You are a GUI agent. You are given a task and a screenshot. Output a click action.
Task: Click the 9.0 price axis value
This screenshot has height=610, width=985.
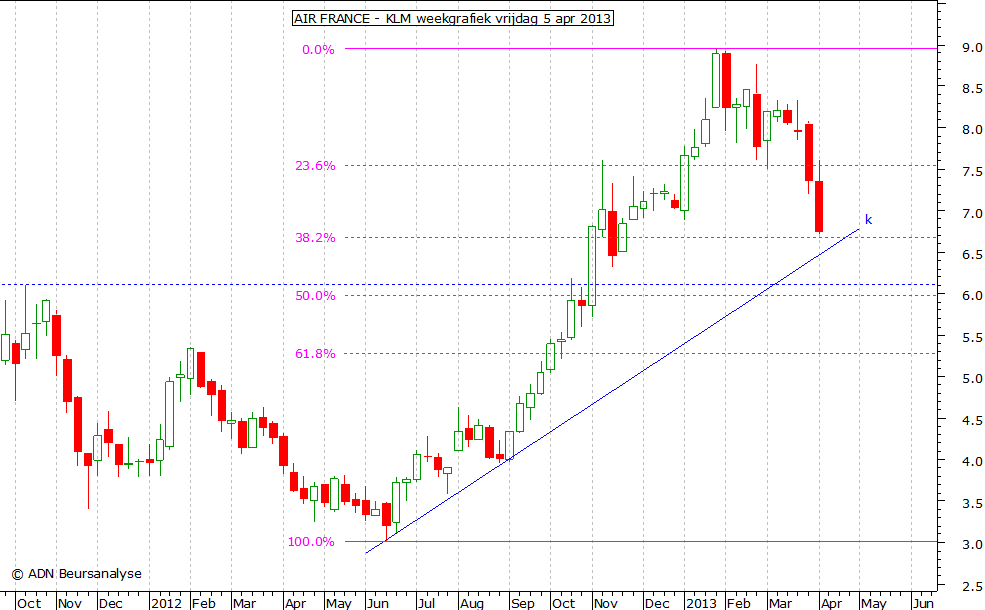click(x=972, y=48)
